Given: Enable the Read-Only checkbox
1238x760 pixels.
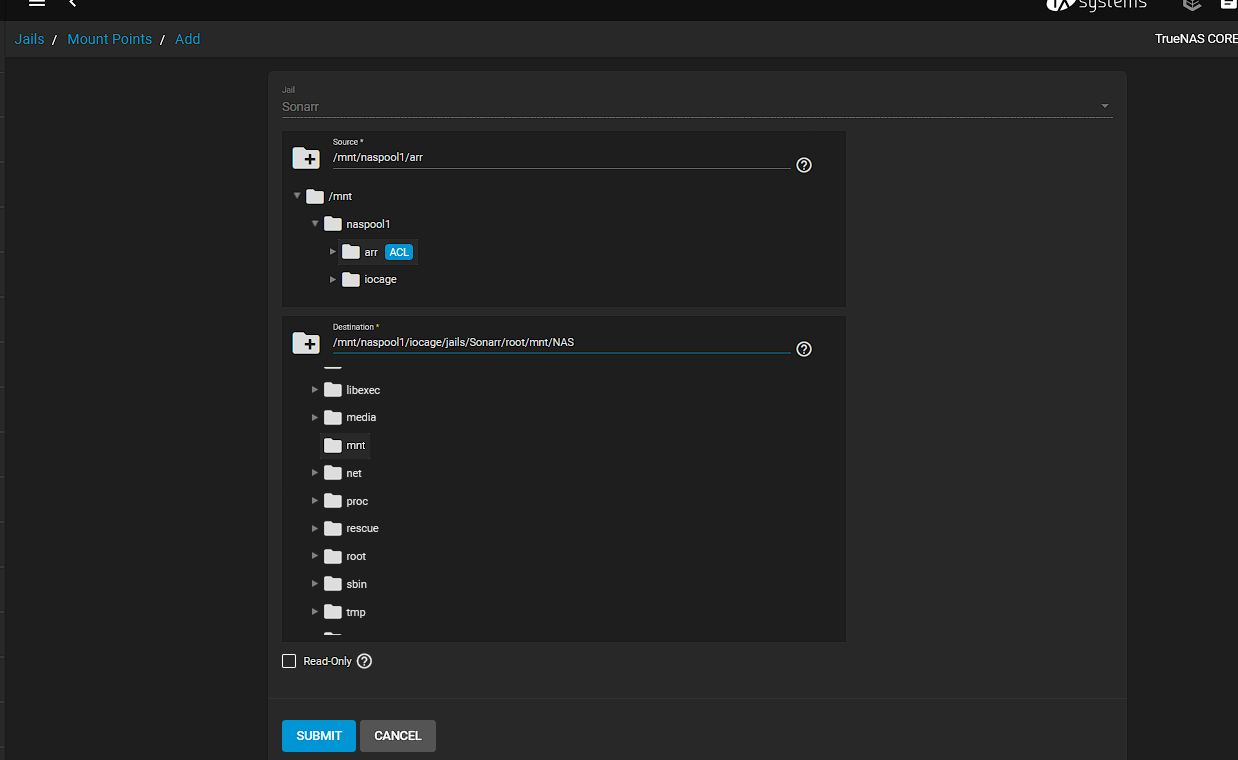Looking at the screenshot, I should click(289, 661).
